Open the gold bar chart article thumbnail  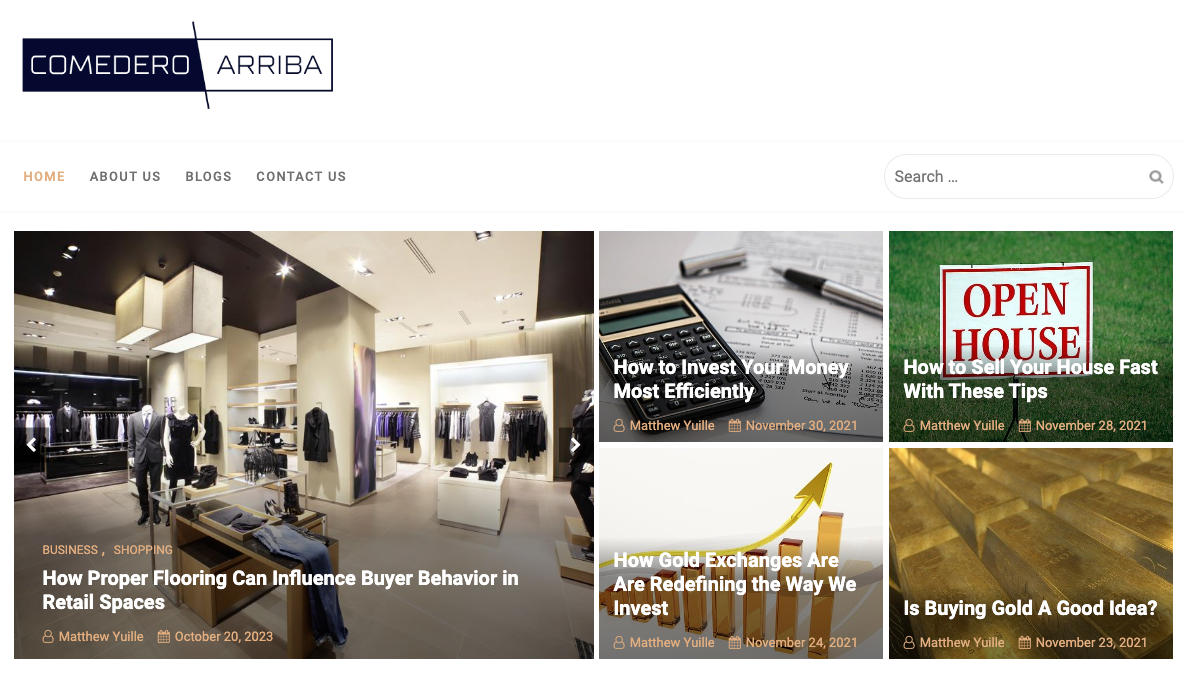740,554
